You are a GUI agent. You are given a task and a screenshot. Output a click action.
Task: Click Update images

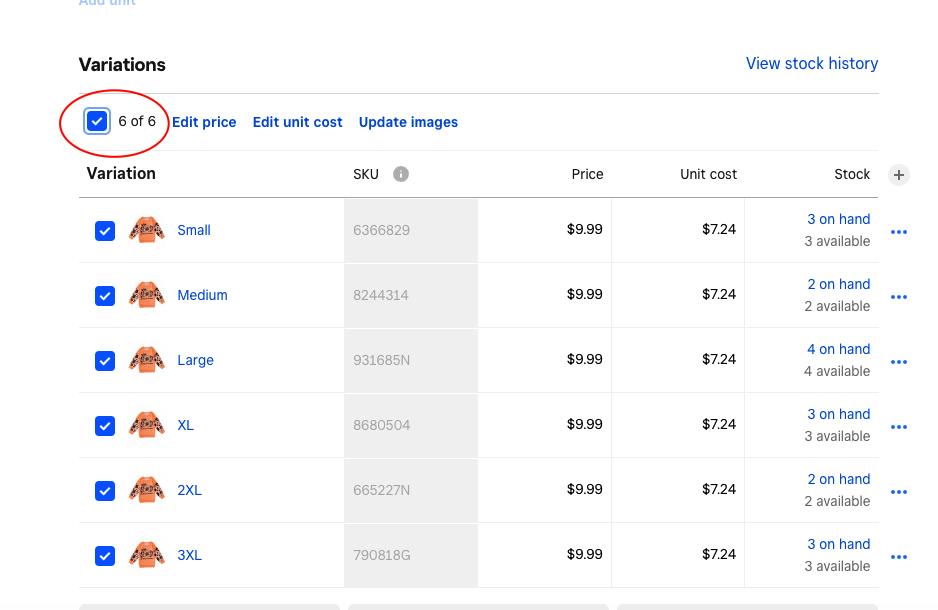pos(408,121)
